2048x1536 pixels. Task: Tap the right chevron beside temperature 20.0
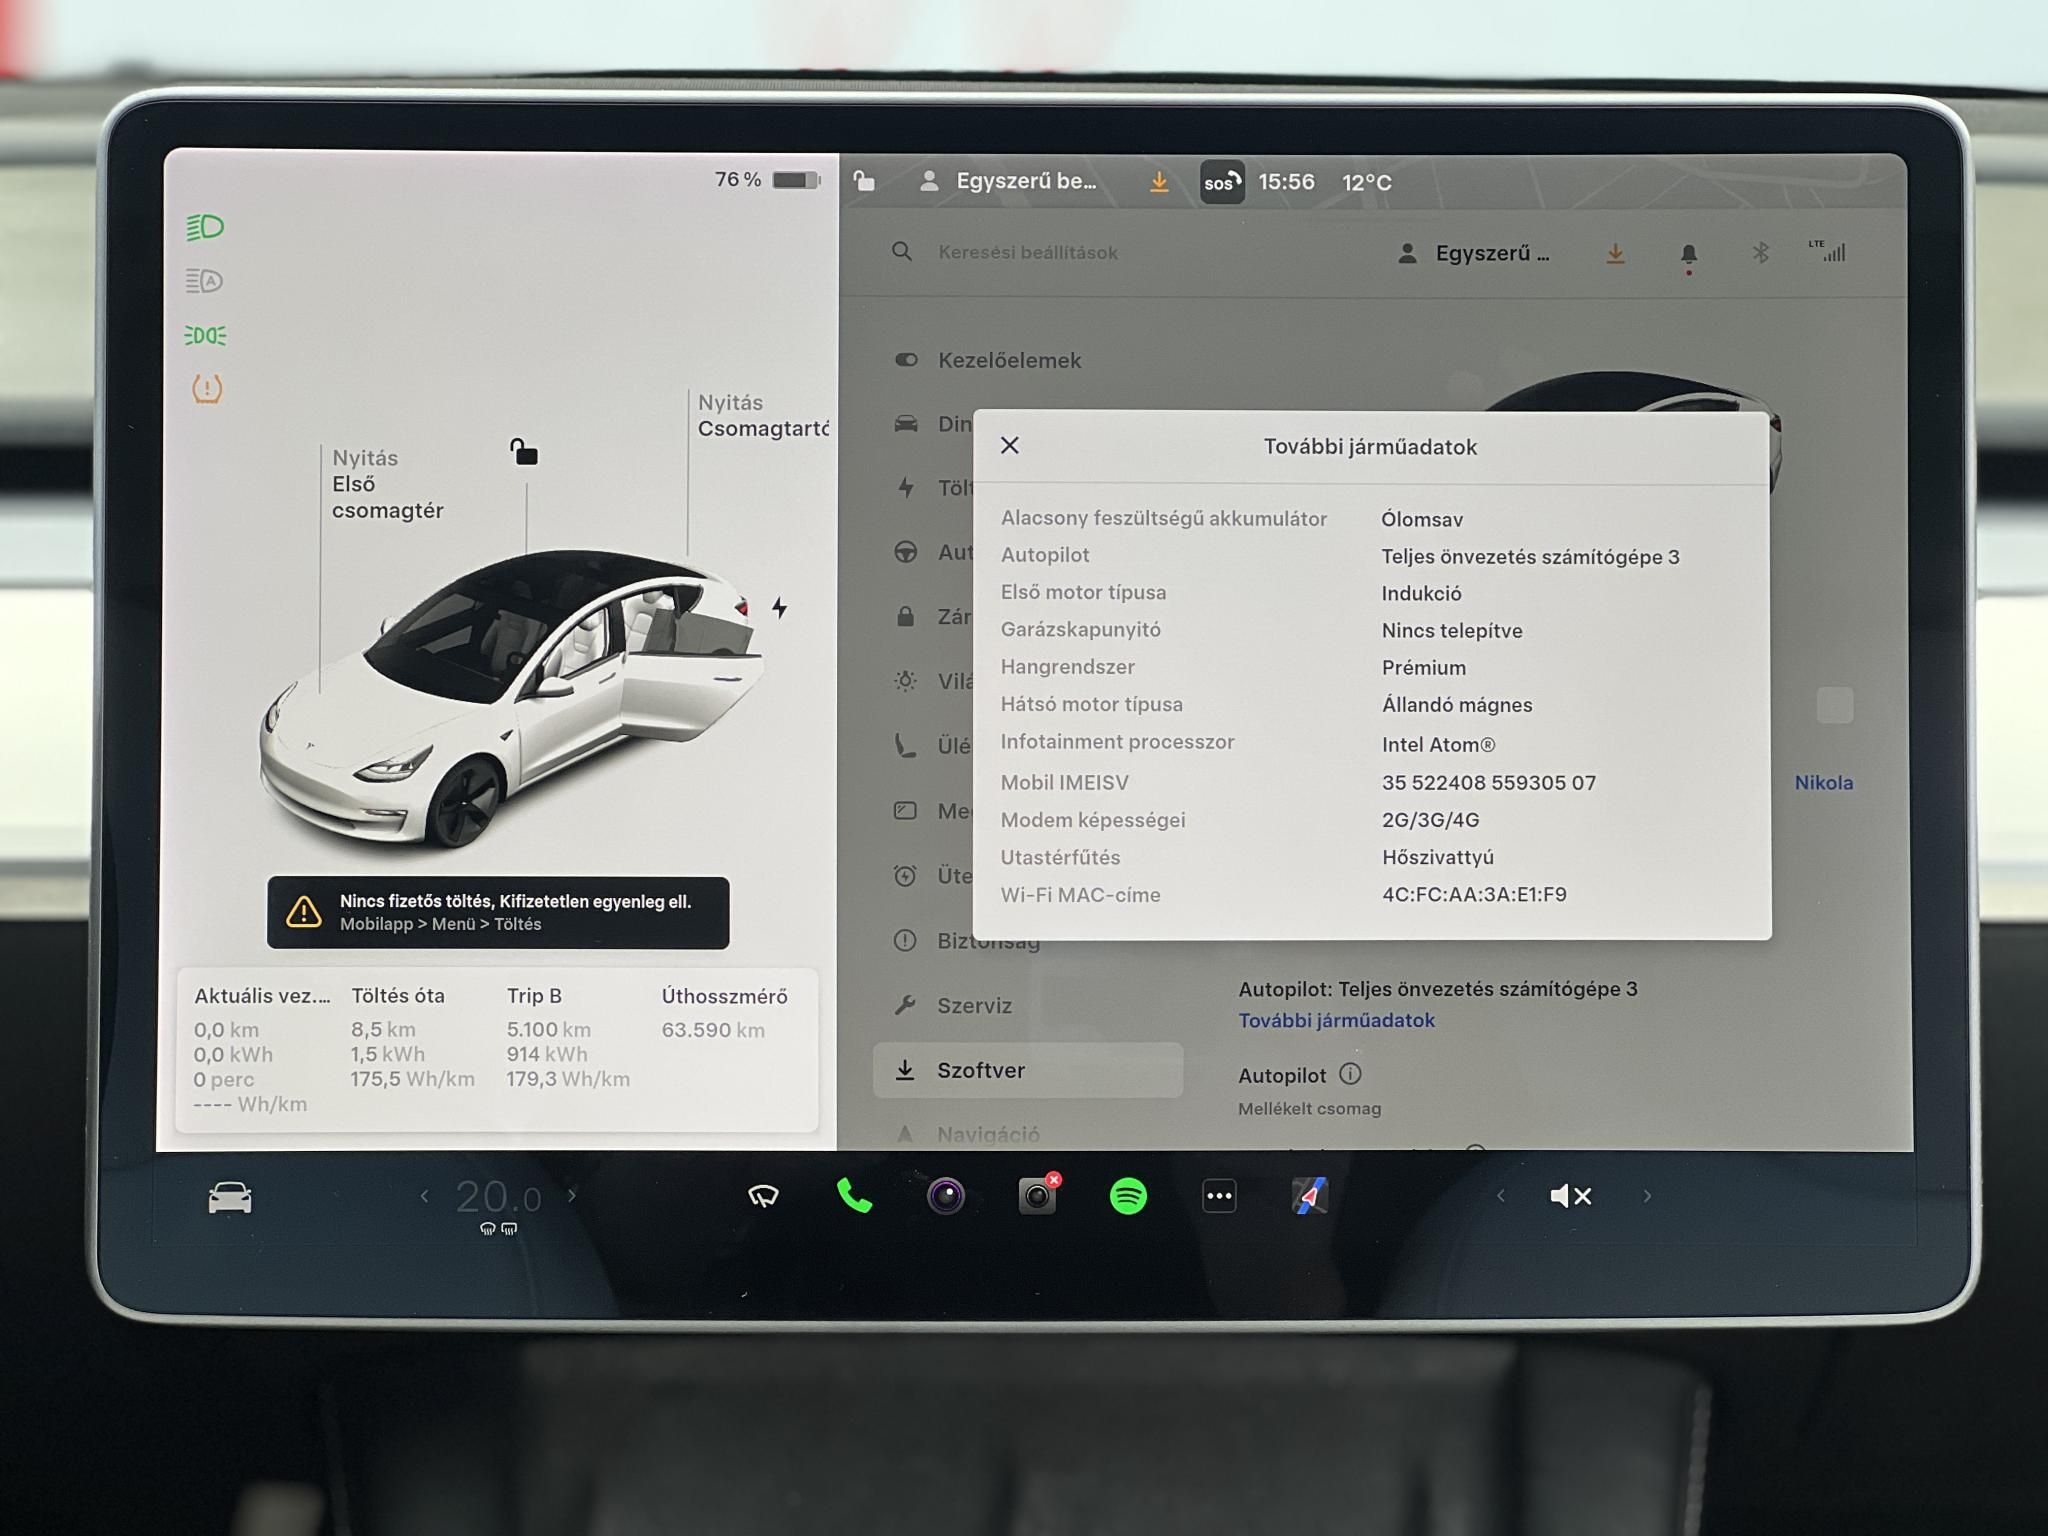click(573, 1196)
